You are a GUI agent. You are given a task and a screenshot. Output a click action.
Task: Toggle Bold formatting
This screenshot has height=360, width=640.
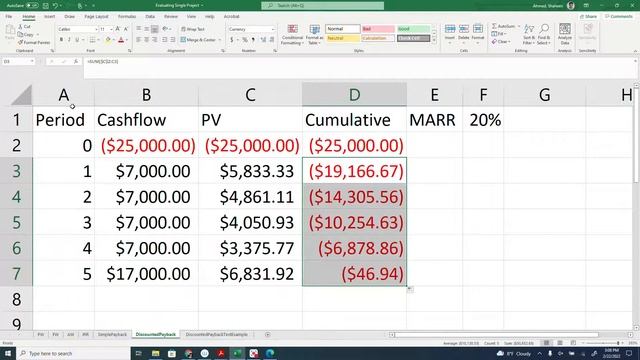(61, 40)
